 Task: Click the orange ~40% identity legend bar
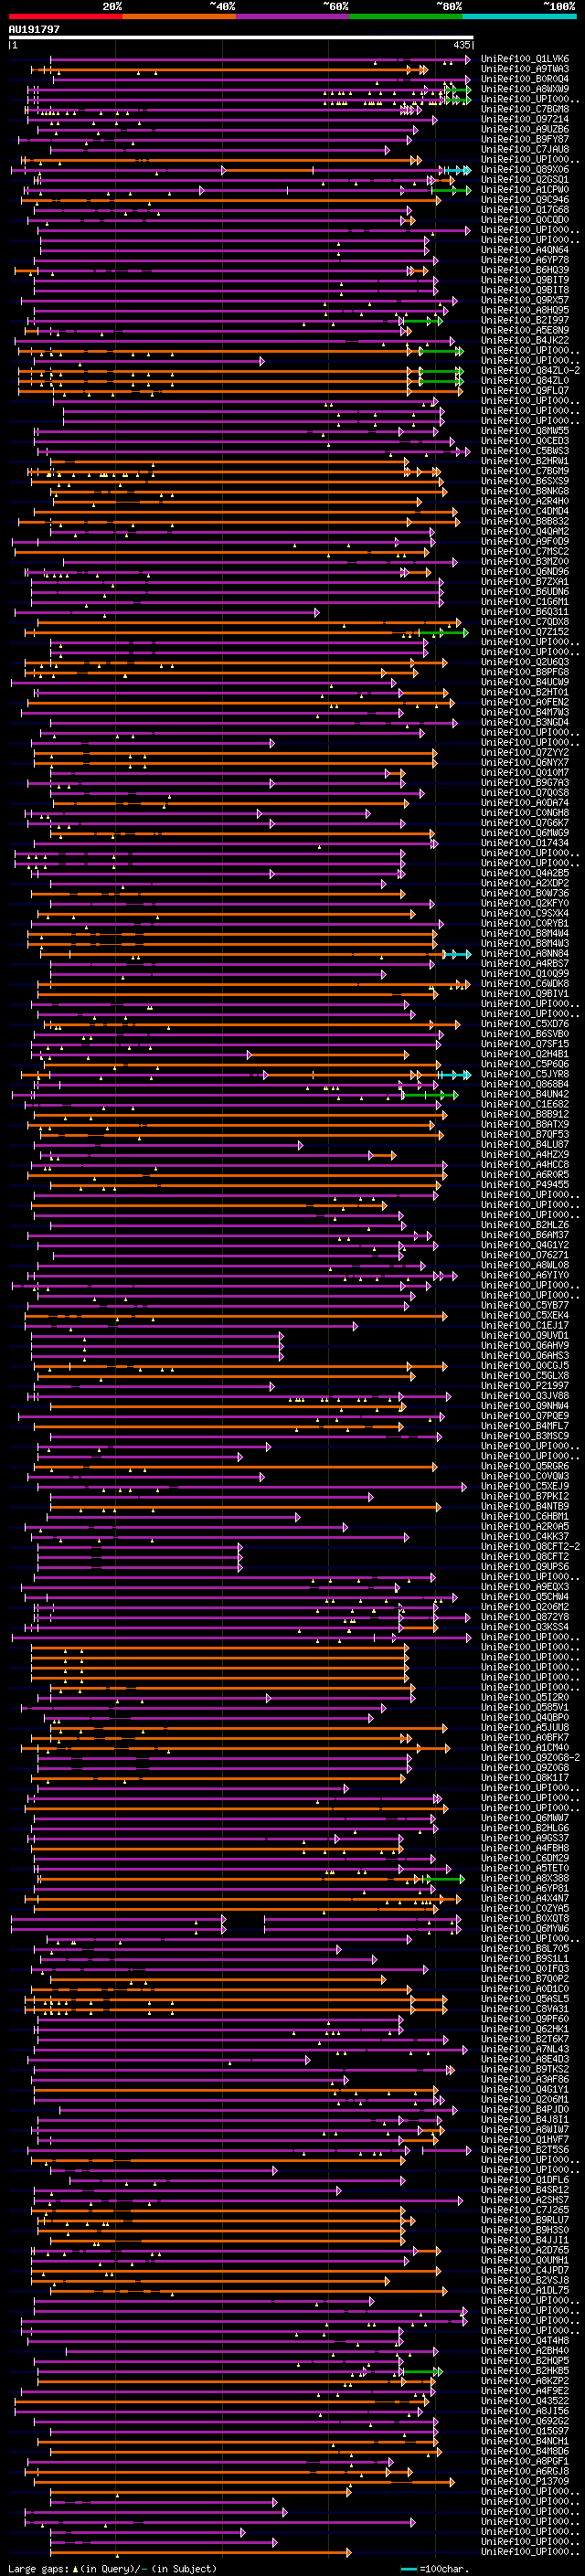(x=179, y=17)
